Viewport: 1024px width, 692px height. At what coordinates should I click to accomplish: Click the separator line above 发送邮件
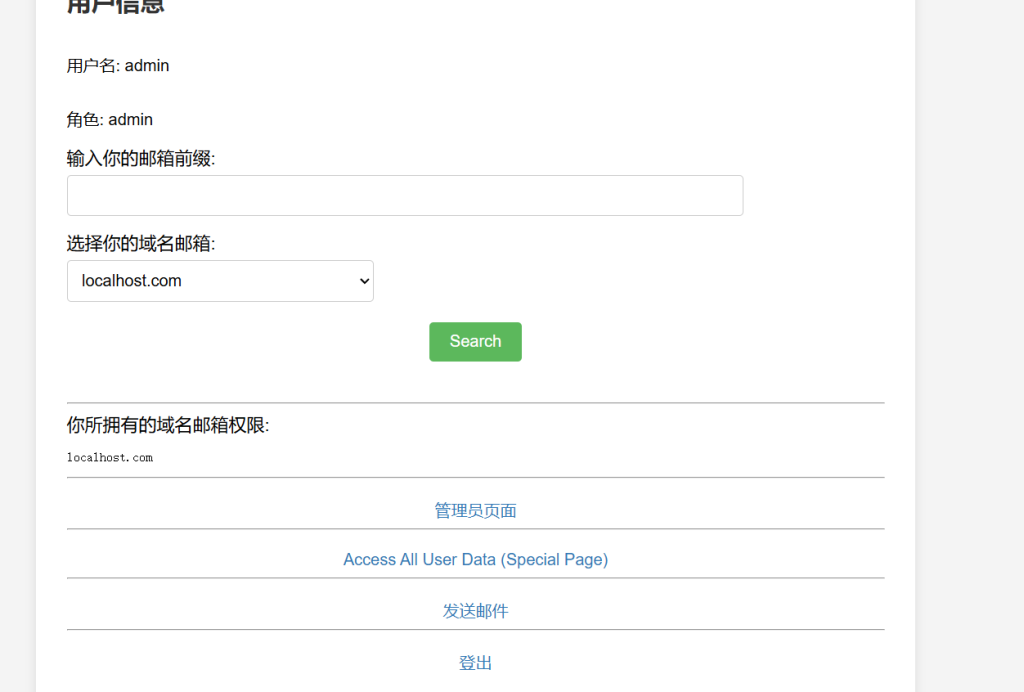coord(475,578)
